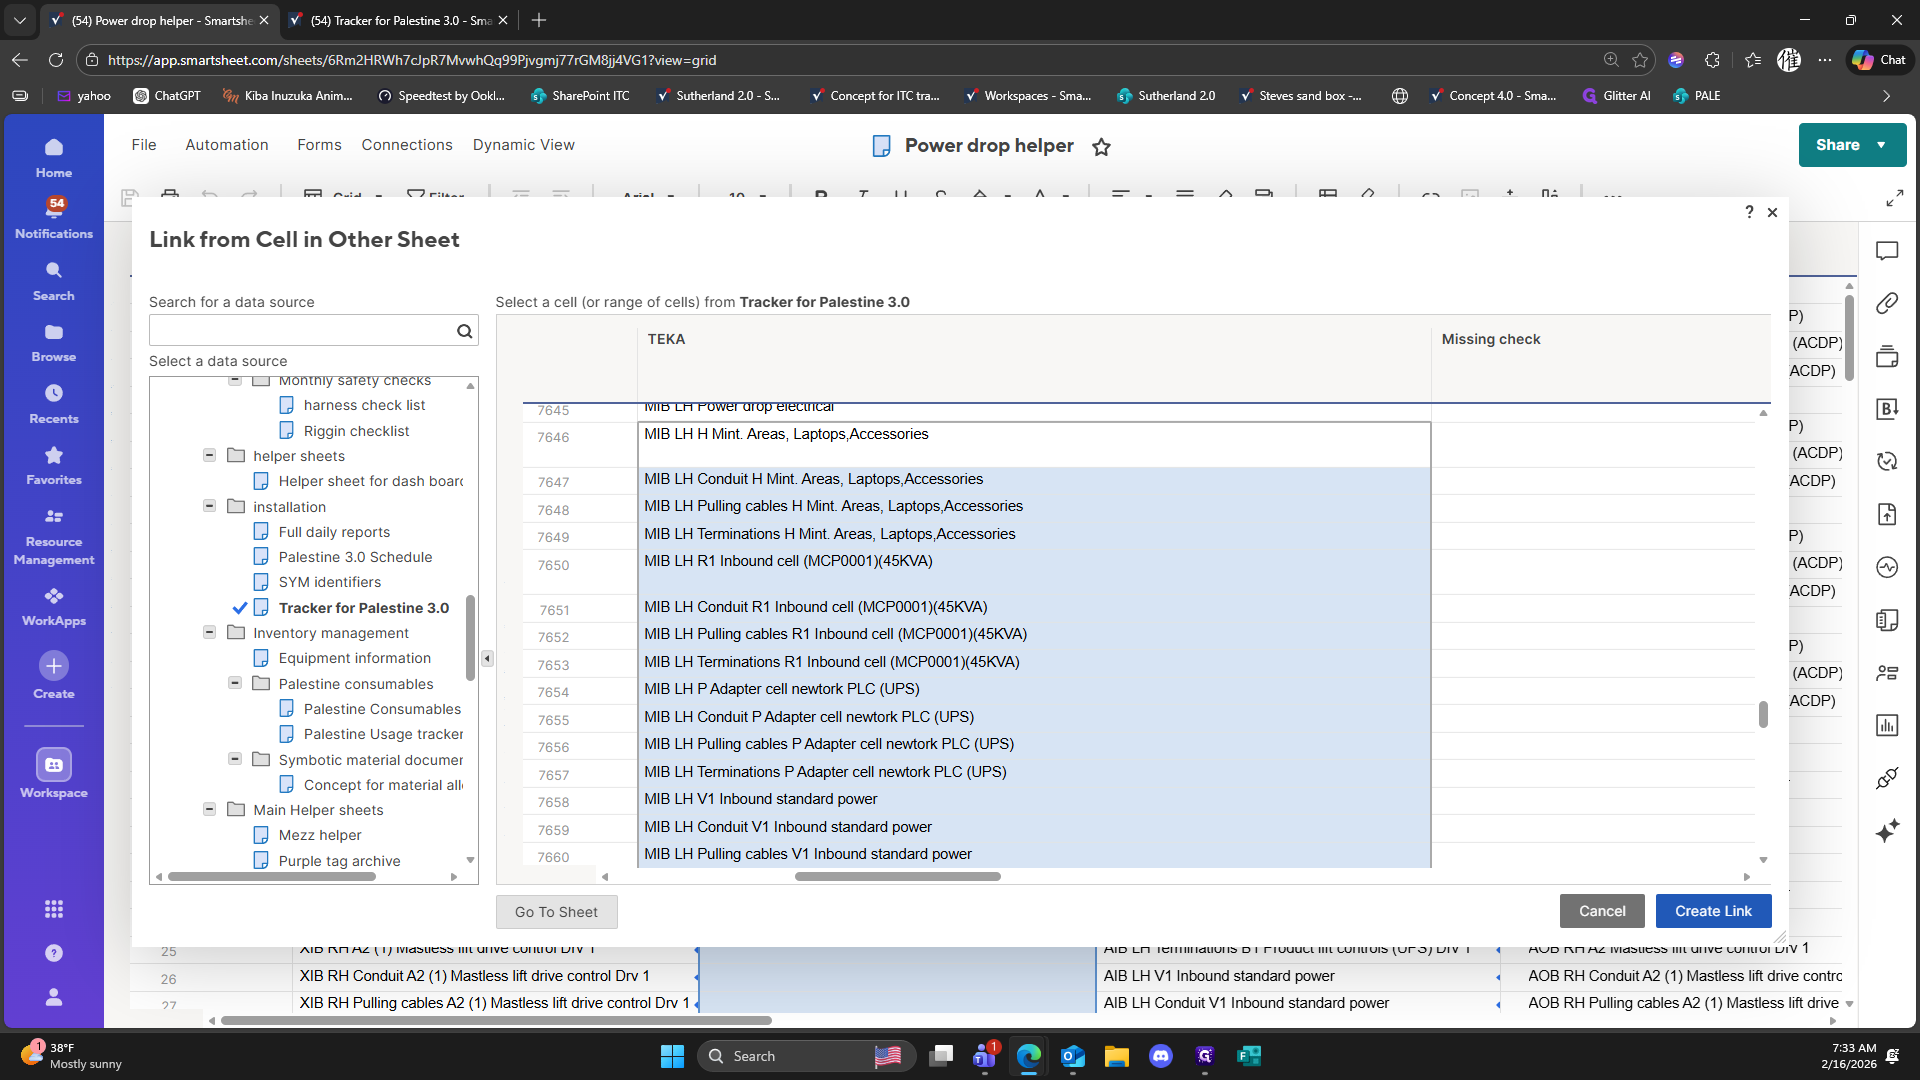Screen dimensions: 1920x1080
Task: Favorite the Power drop helper sheet
Action: coord(1101,147)
